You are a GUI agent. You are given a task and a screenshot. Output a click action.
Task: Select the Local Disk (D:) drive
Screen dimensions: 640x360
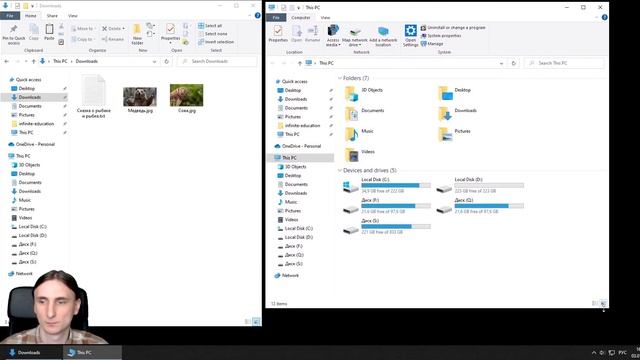[480, 185]
